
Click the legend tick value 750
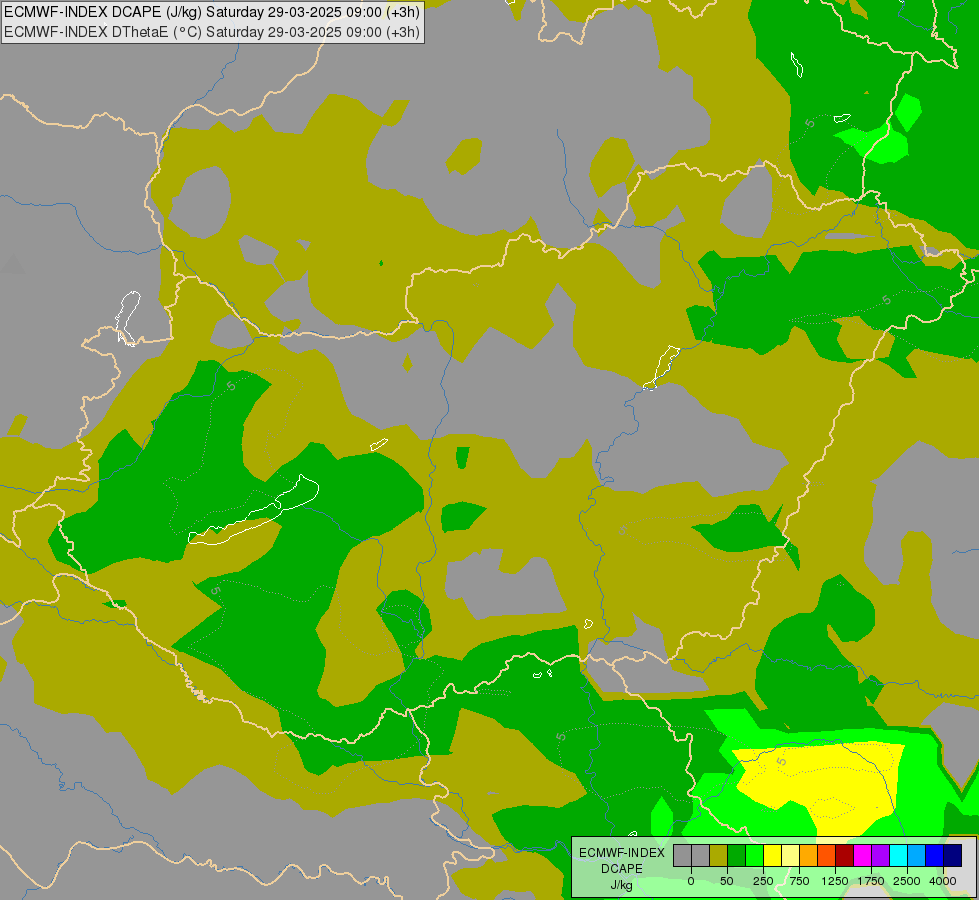click(x=799, y=881)
